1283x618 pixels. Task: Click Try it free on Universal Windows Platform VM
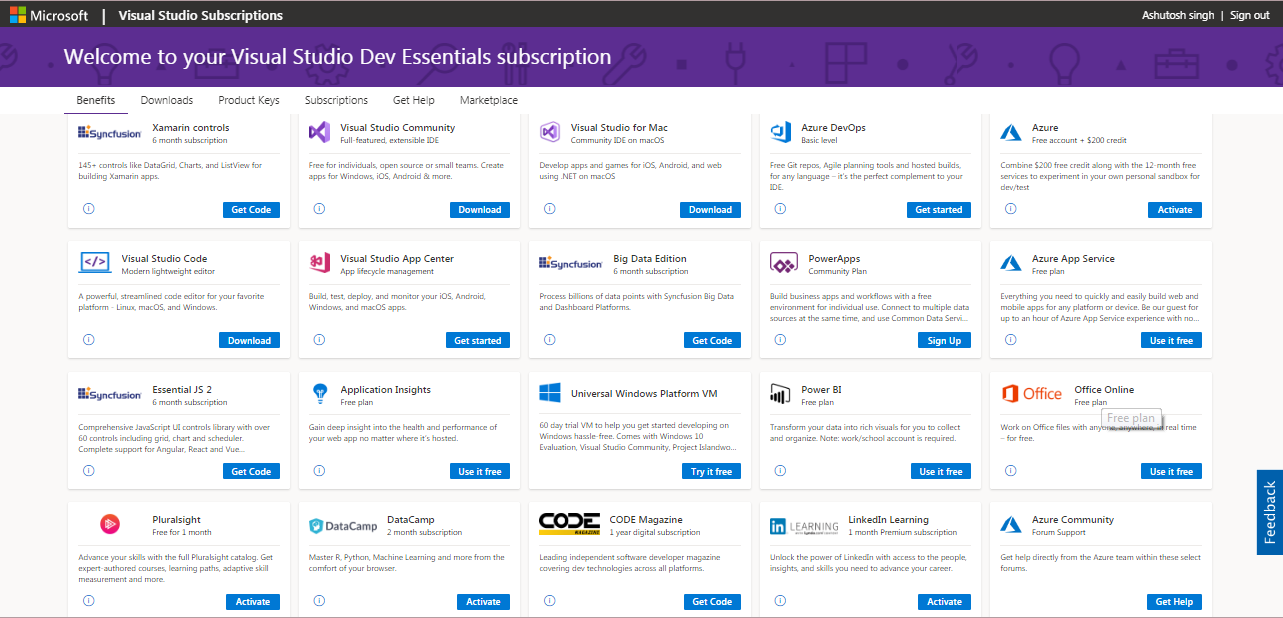coord(712,472)
